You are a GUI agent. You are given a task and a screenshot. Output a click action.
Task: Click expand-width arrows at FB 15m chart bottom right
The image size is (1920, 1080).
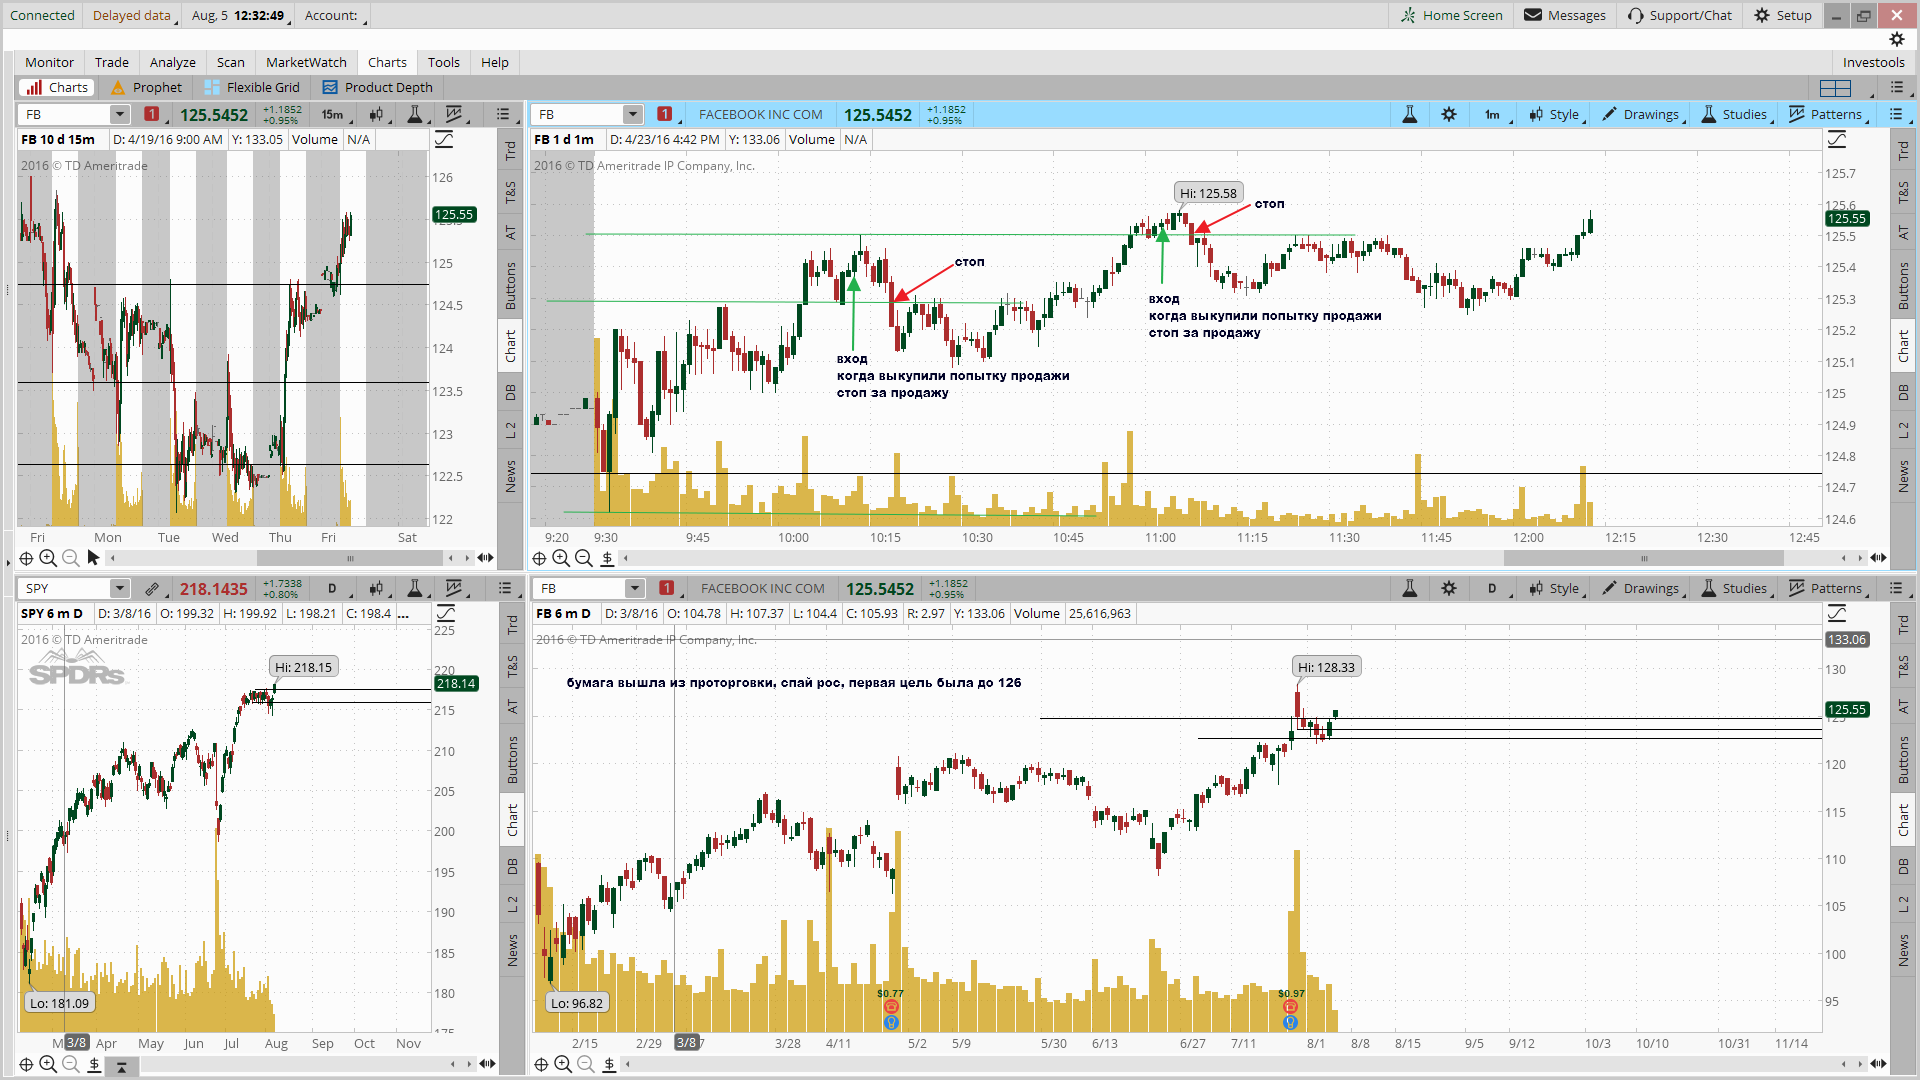(x=486, y=558)
